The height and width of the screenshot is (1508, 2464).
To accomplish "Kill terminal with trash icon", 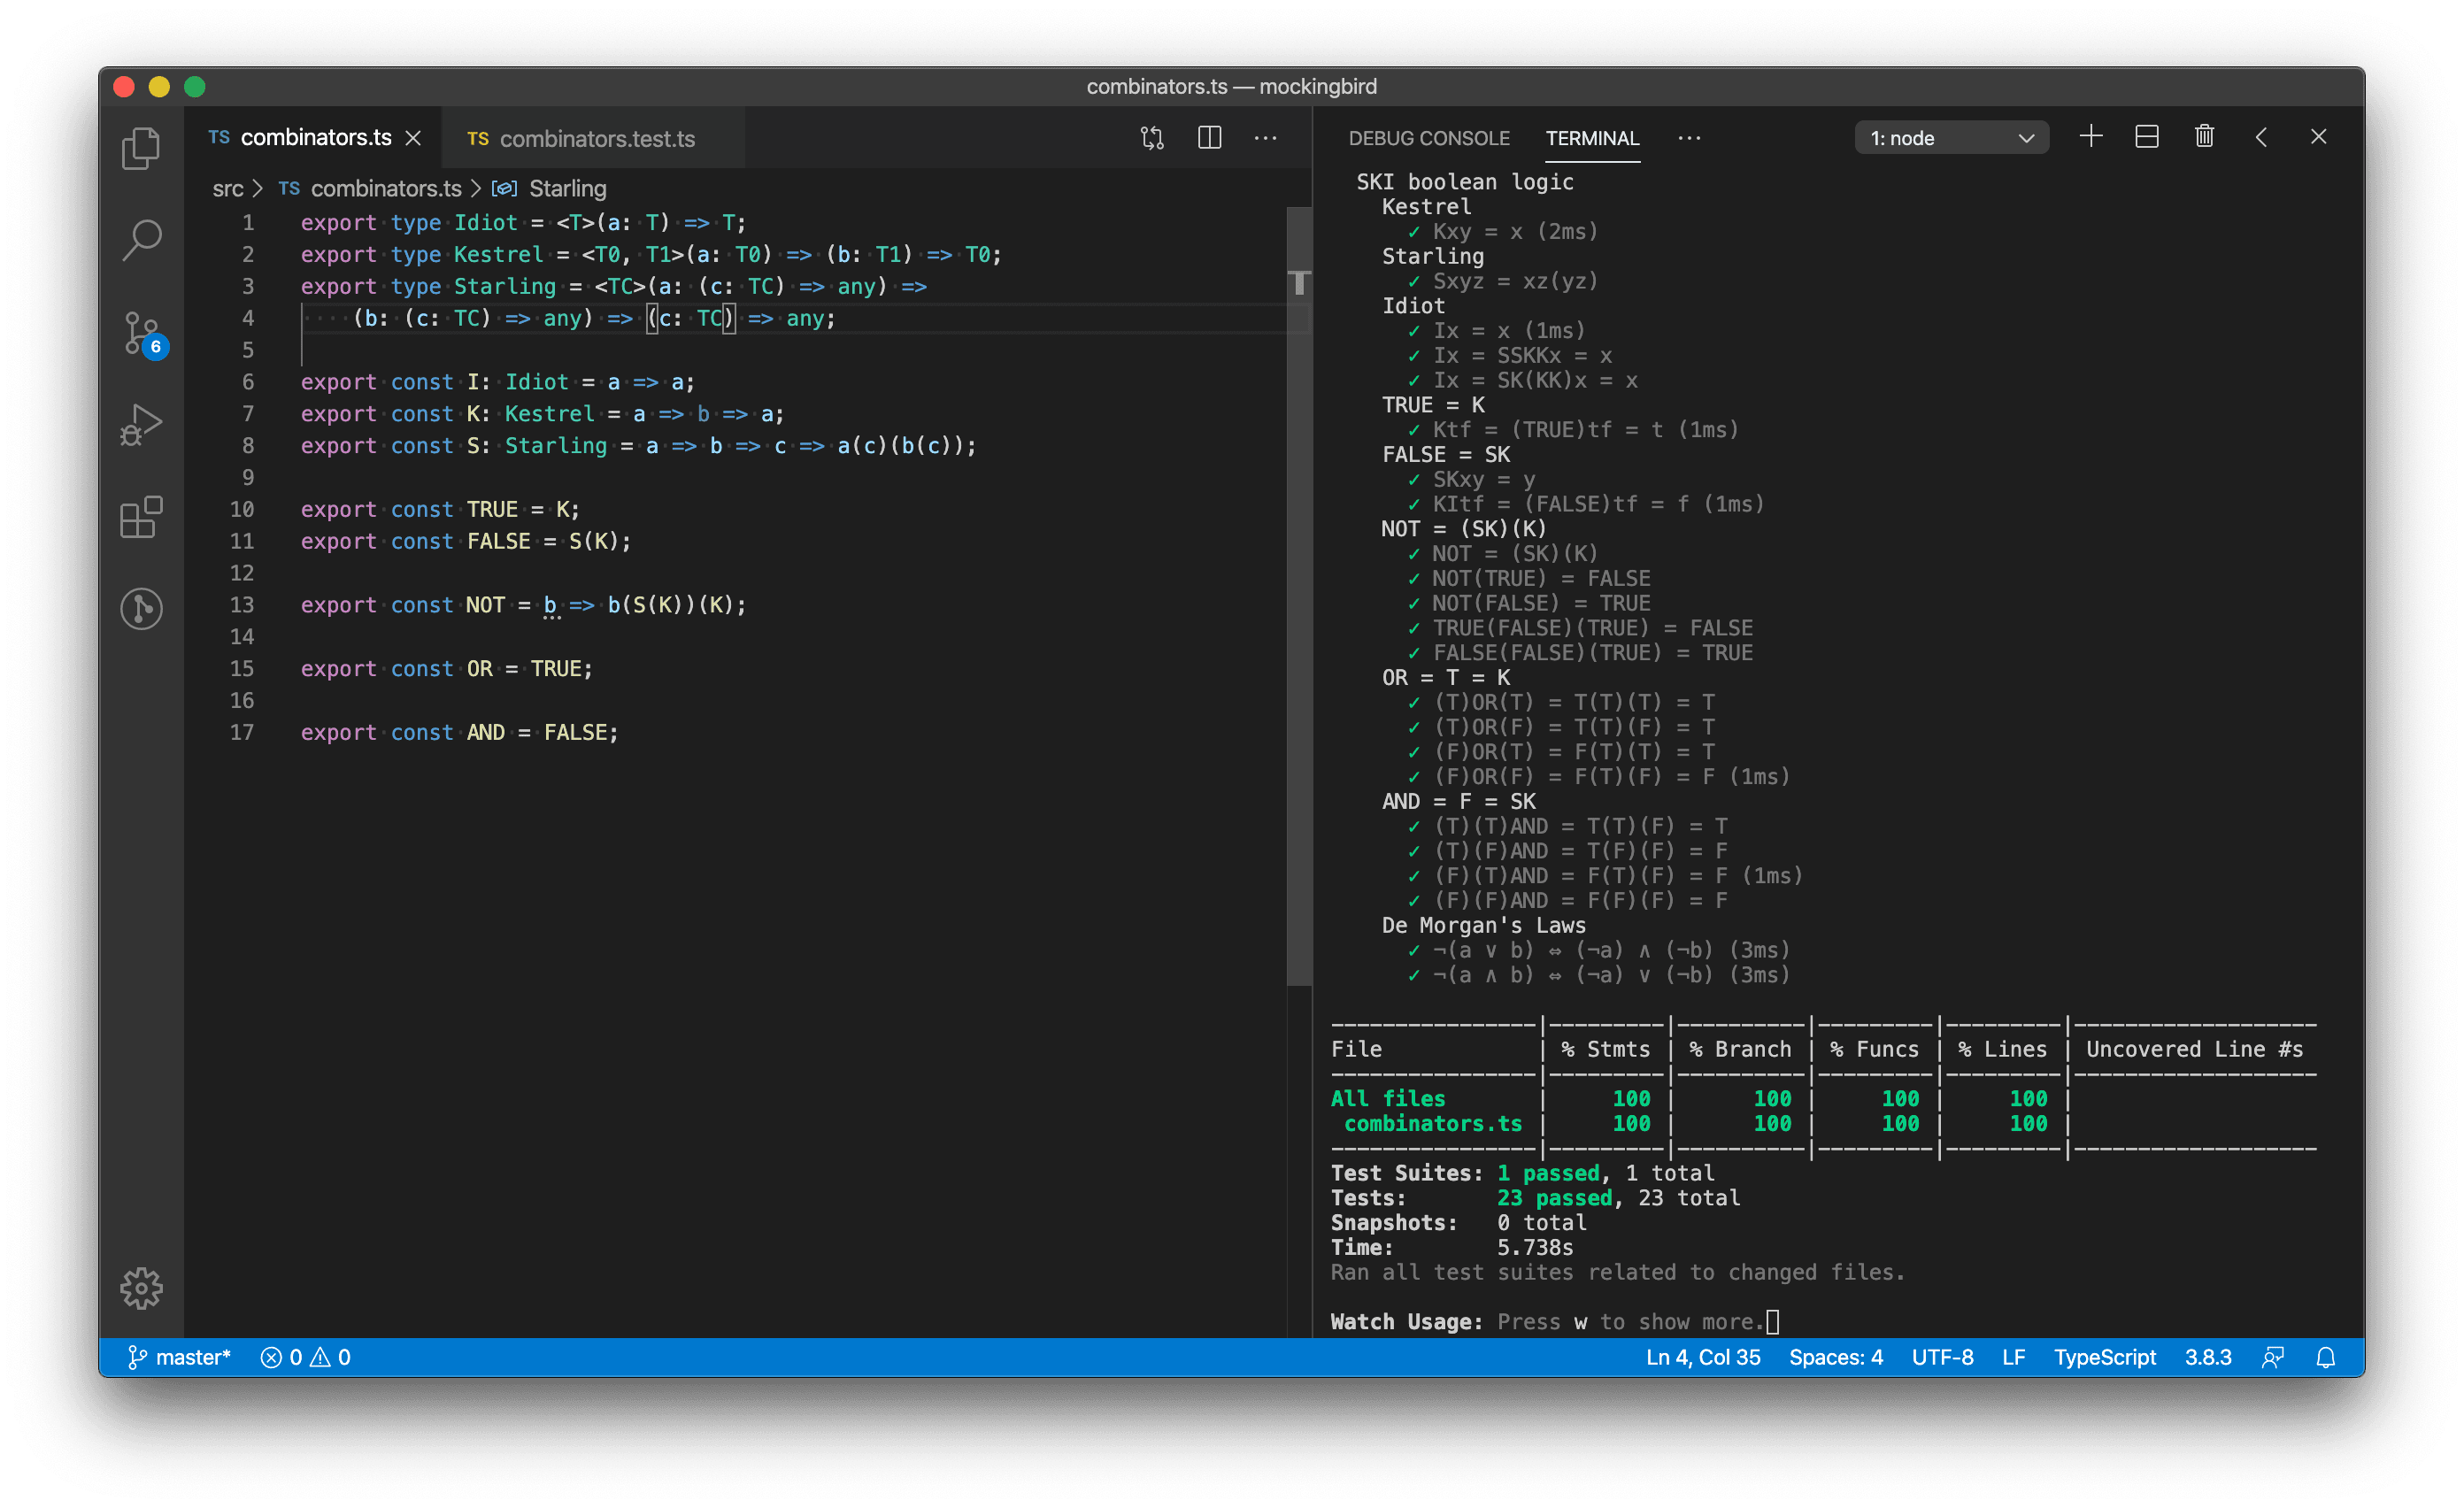I will click(2204, 137).
